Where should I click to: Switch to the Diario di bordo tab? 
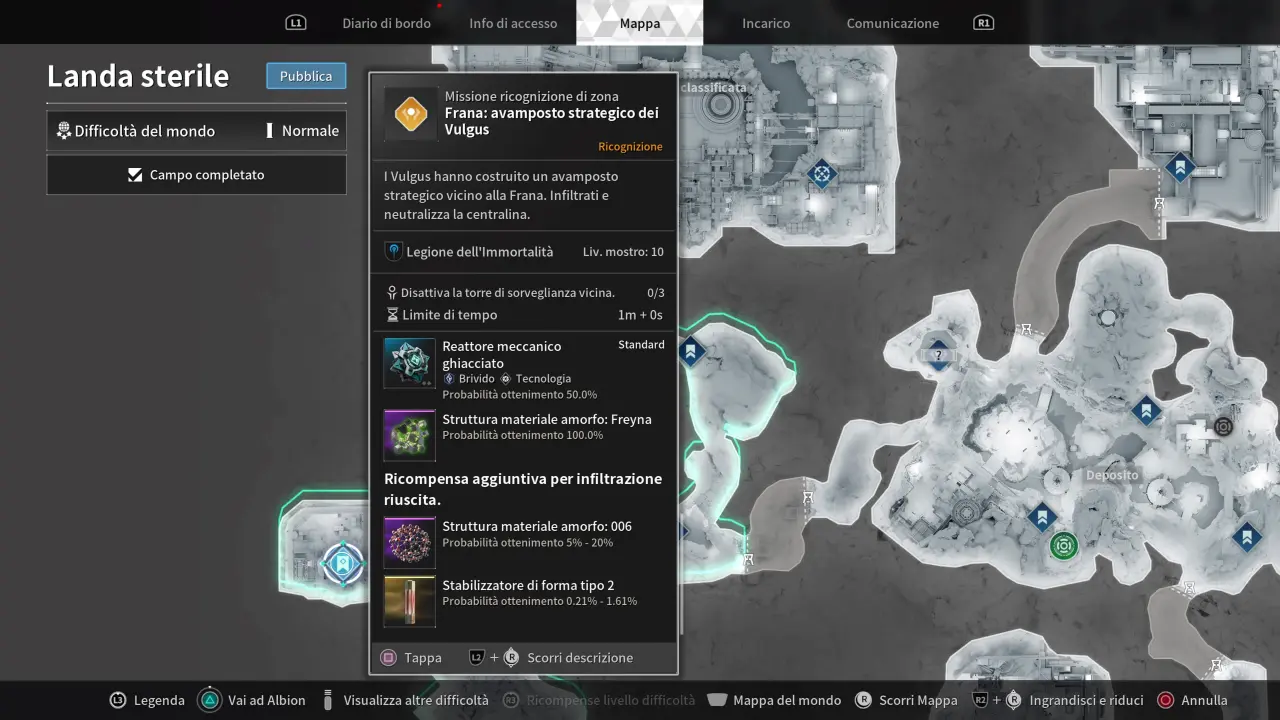[x=386, y=23]
